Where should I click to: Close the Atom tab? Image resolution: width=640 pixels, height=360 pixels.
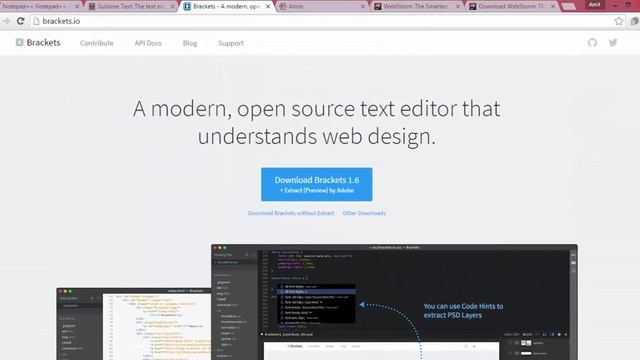click(363, 7)
